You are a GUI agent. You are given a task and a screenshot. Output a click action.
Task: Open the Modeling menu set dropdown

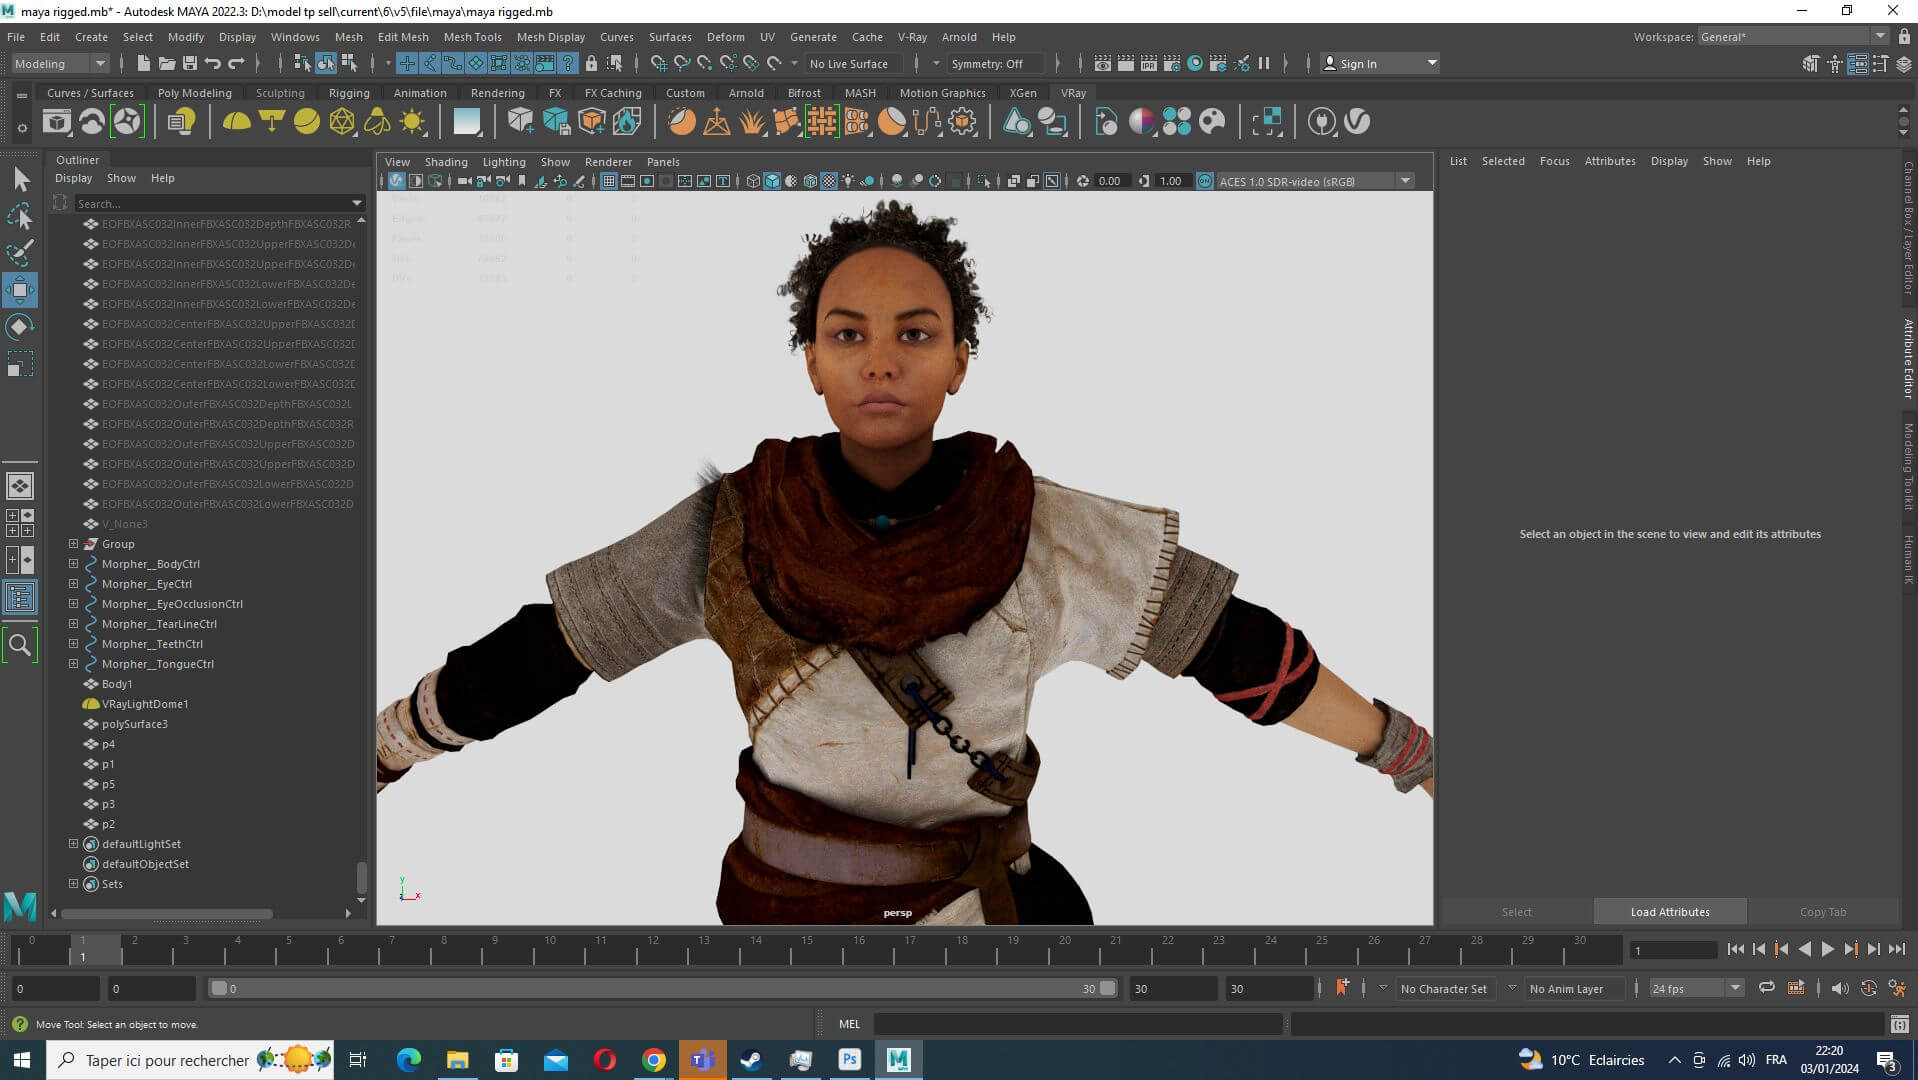(x=59, y=63)
